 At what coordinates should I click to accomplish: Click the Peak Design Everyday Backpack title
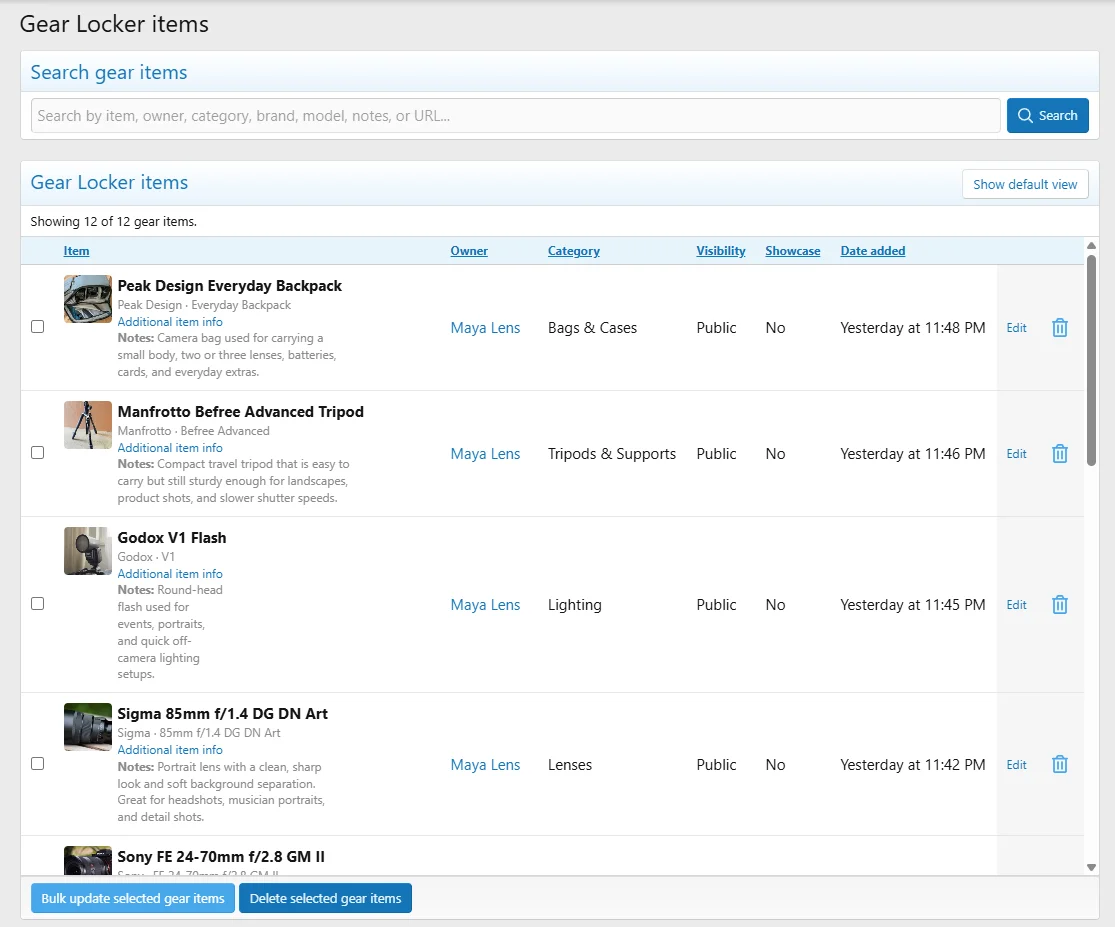point(230,286)
